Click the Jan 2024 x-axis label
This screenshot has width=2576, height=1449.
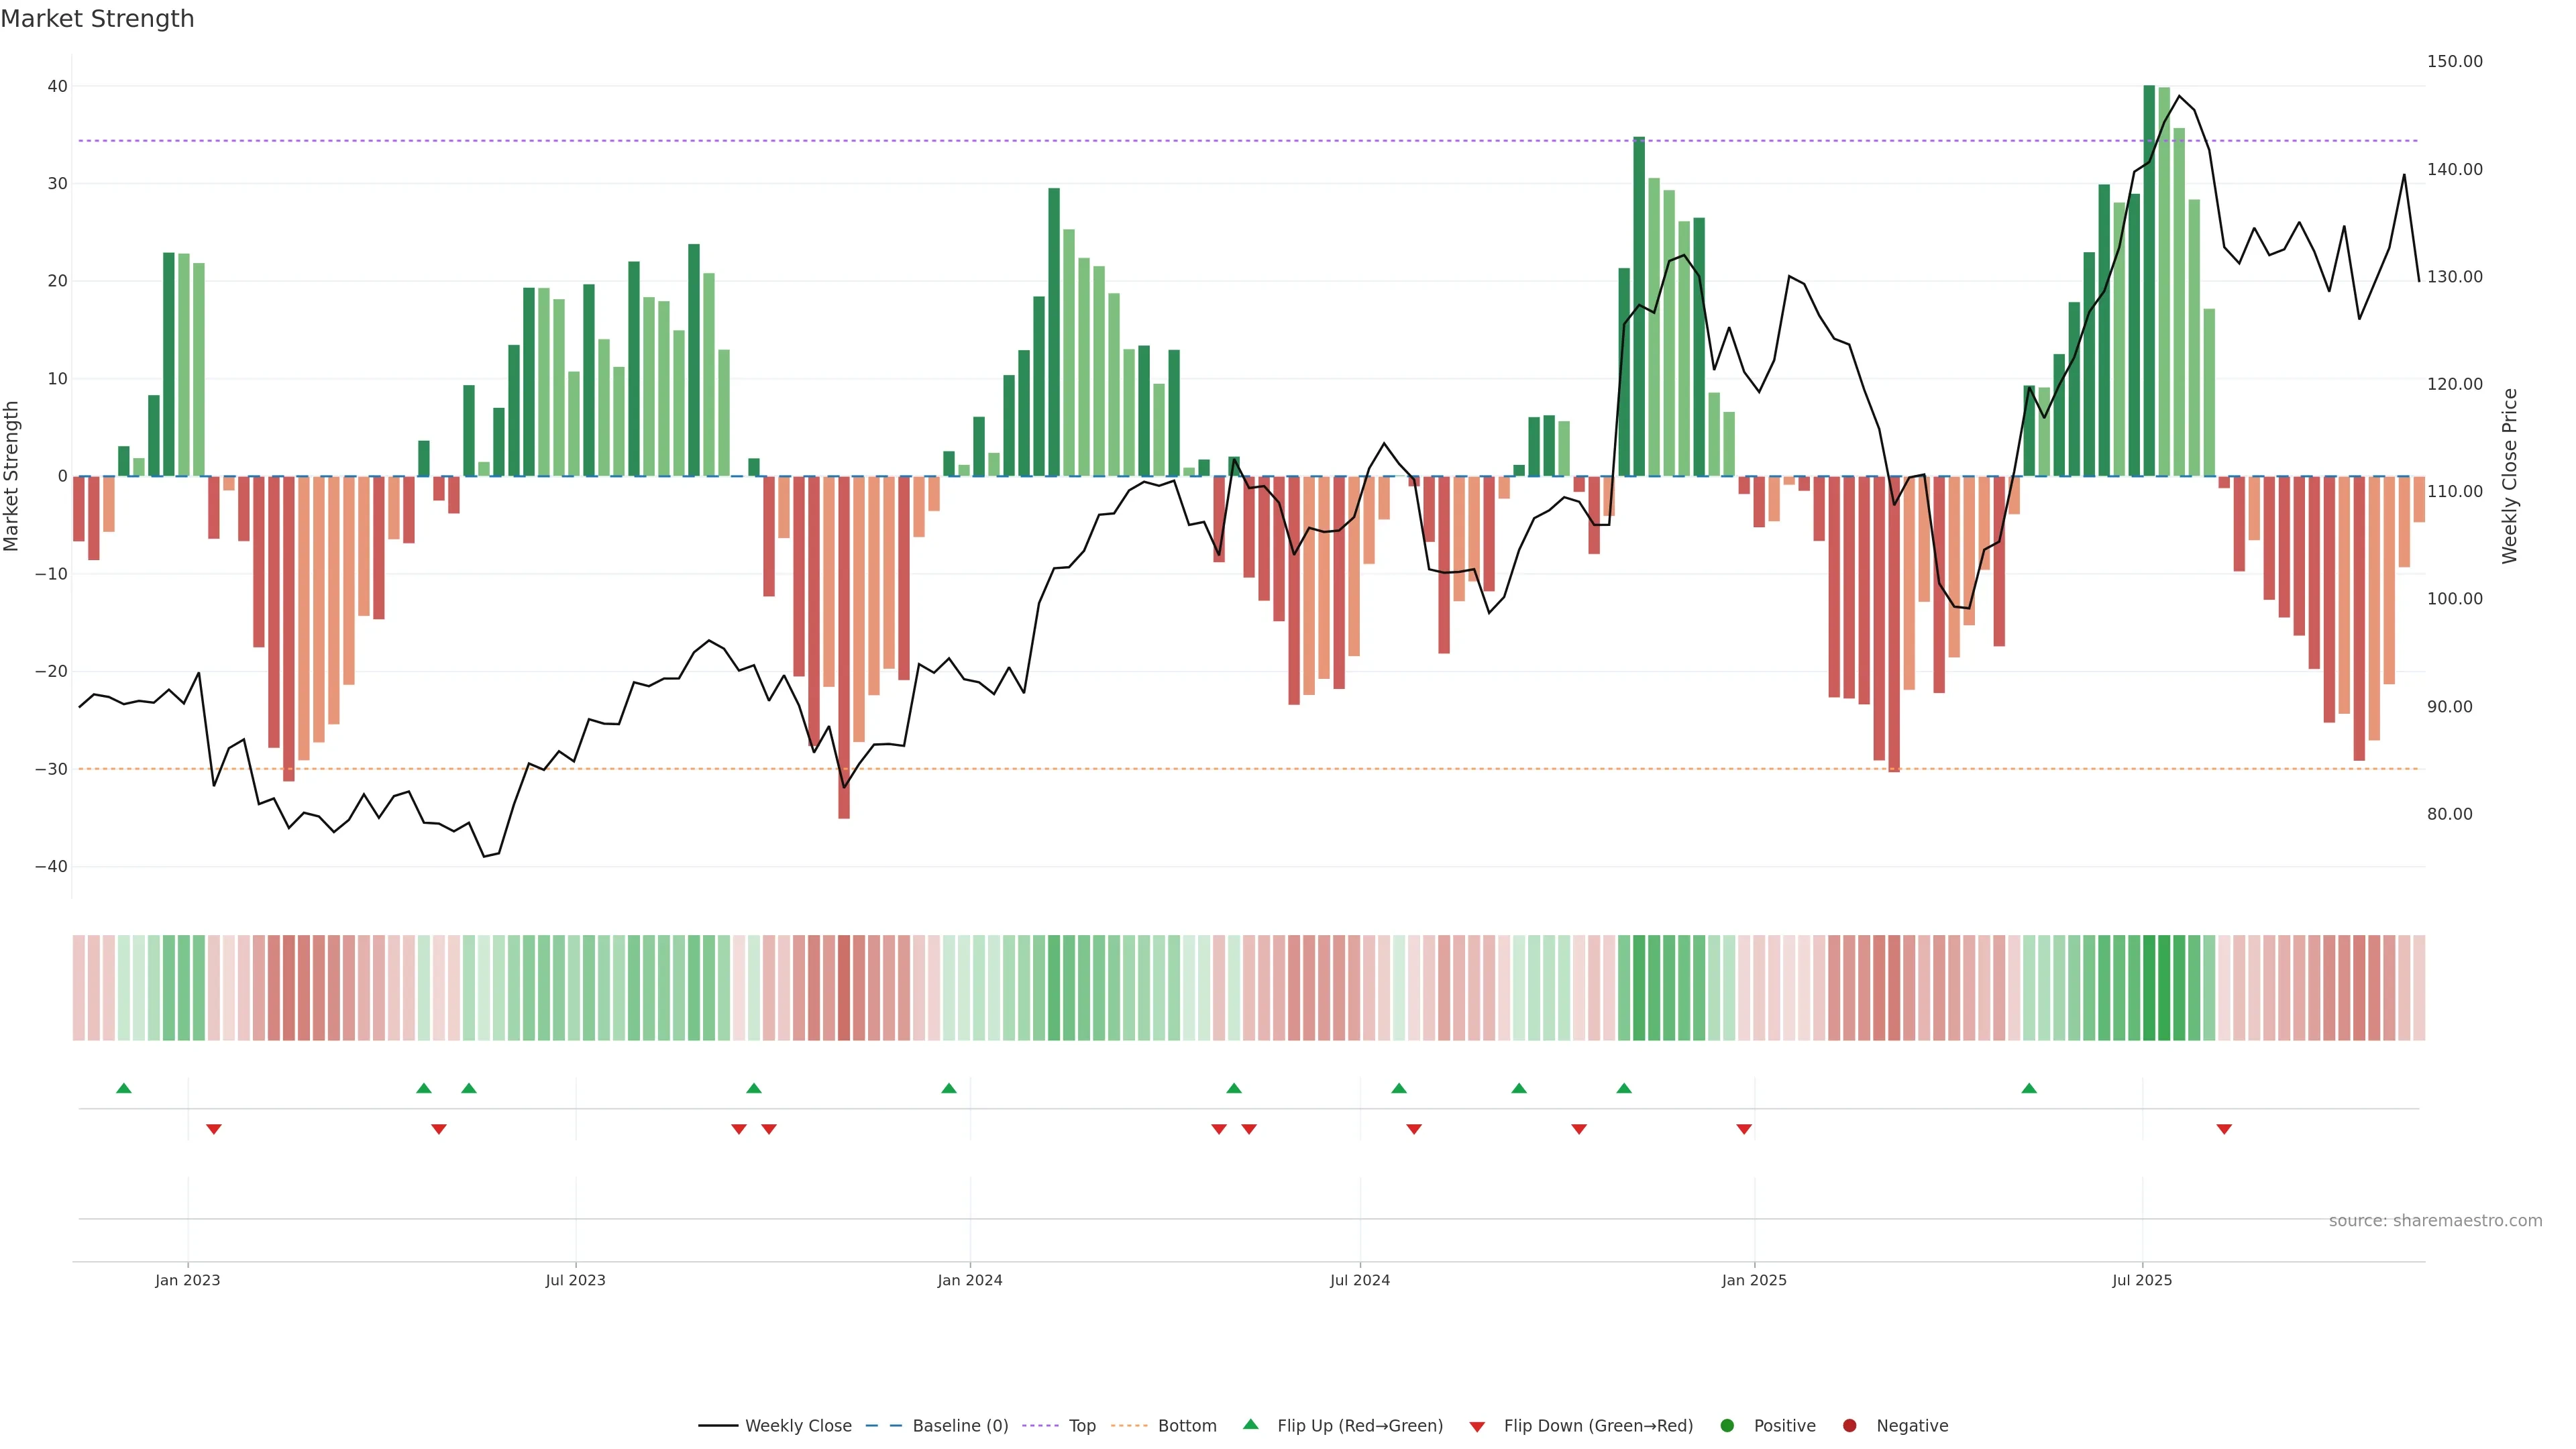click(969, 1280)
